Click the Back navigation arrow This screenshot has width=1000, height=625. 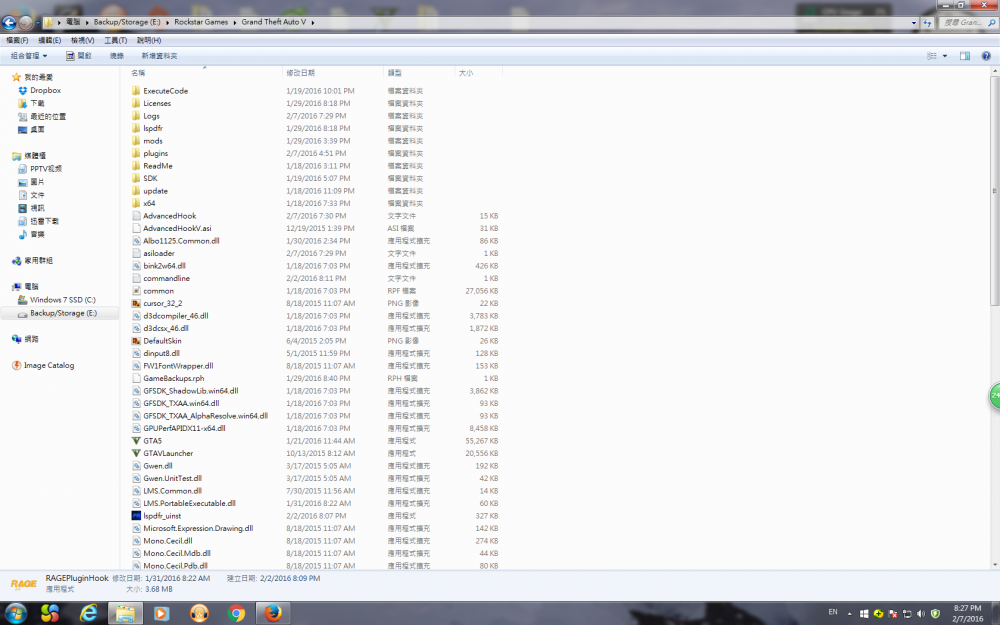[x=9, y=23]
